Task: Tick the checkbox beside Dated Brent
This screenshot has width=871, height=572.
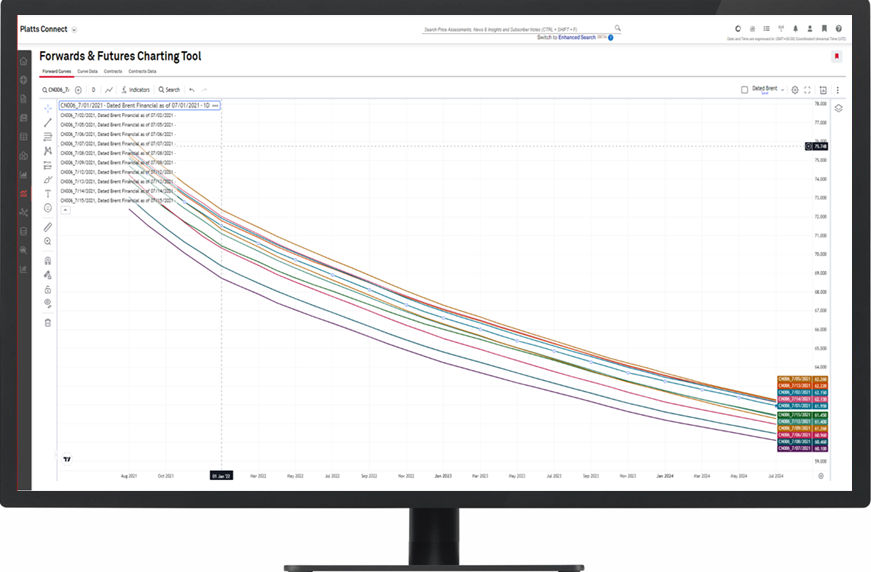Action: pyautogui.click(x=744, y=90)
